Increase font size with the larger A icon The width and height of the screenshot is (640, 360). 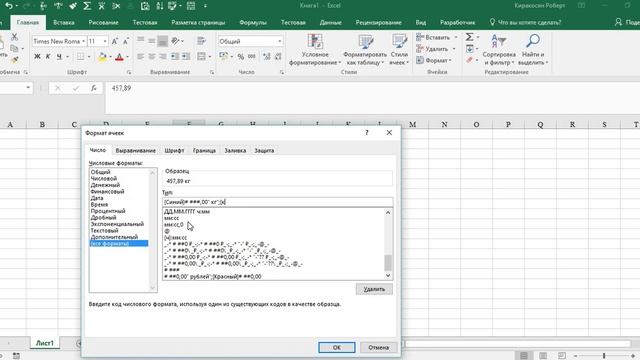(115, 41)
